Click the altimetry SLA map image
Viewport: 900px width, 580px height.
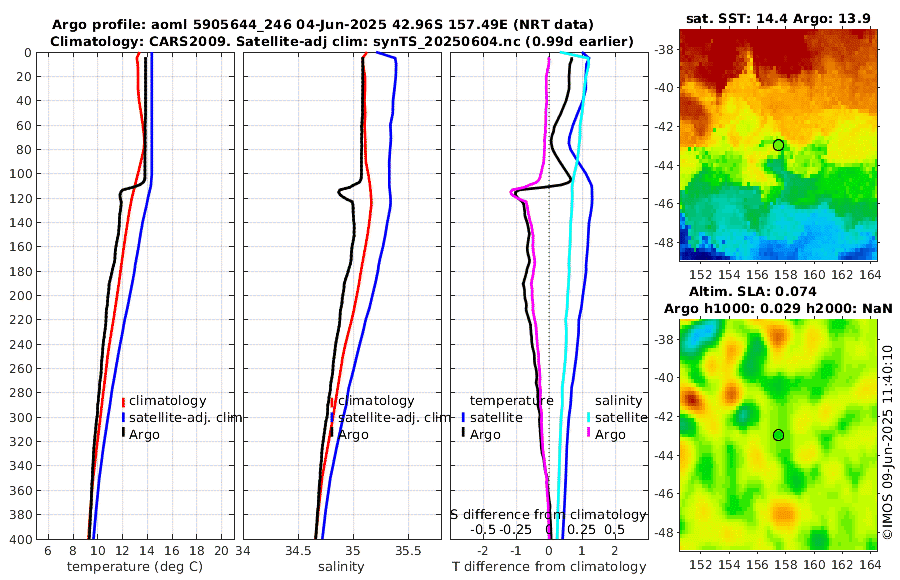coord(778,435)
